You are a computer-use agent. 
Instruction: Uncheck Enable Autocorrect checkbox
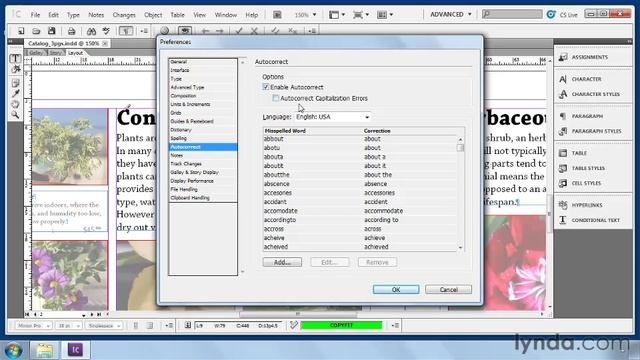click(266, 87)
